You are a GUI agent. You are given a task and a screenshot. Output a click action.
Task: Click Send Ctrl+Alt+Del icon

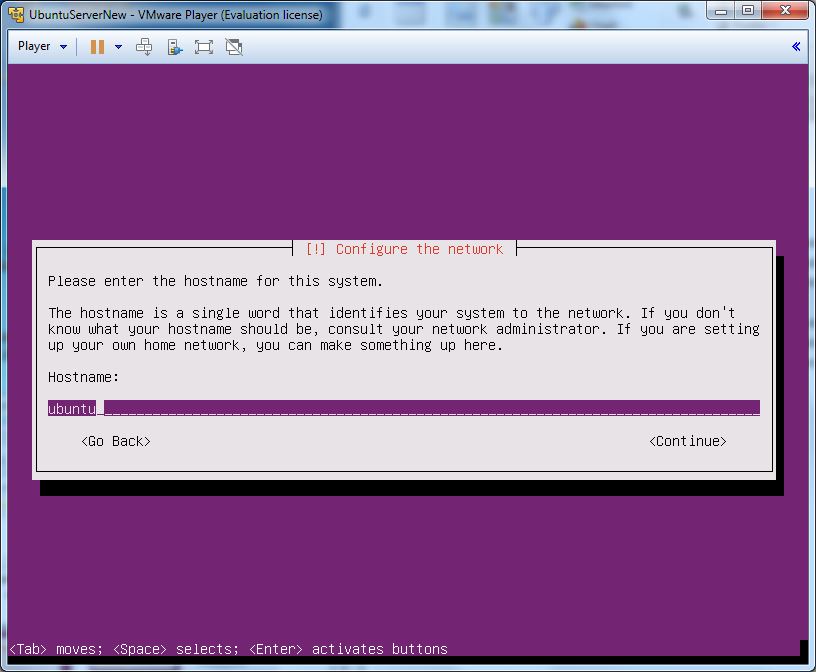pyautogui.click(x=144, y=47)
